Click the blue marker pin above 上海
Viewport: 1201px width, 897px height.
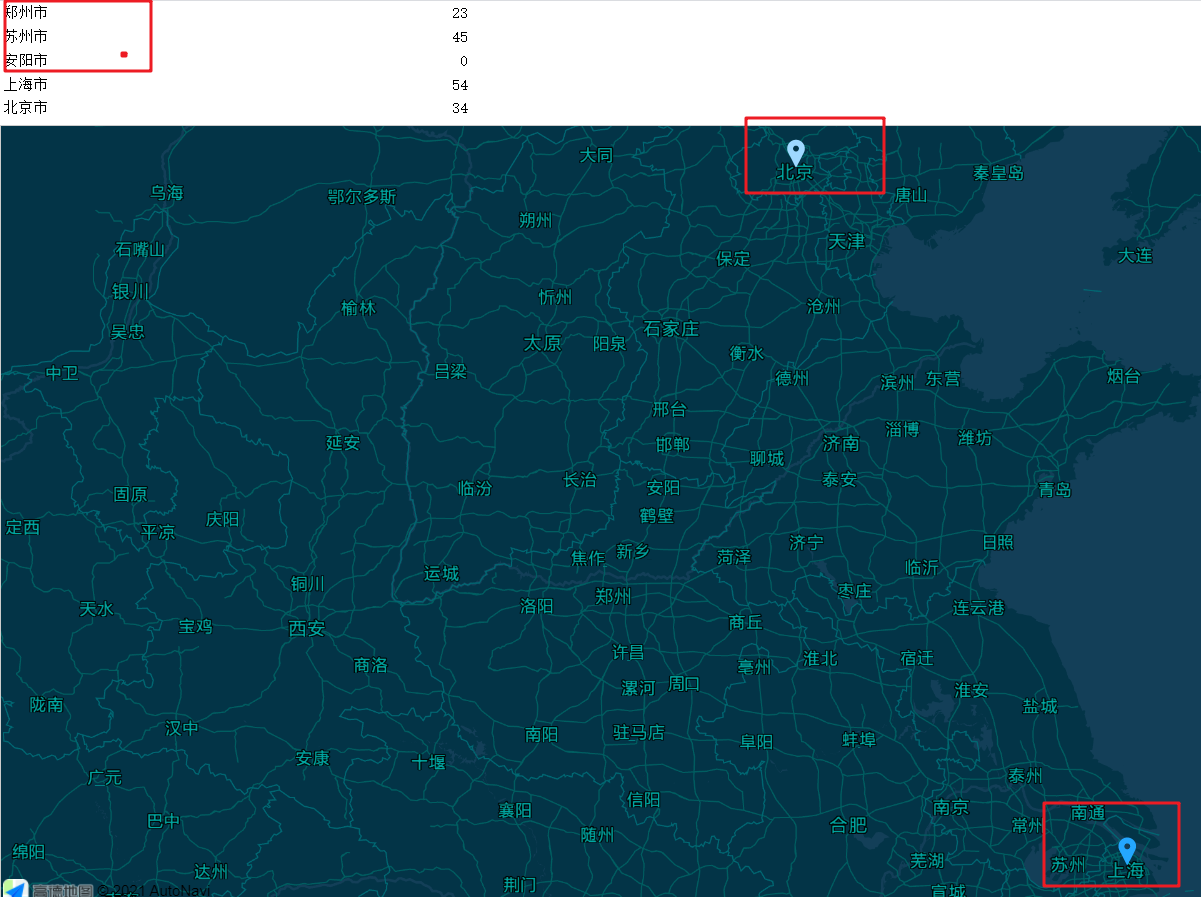coord(1127,851)
